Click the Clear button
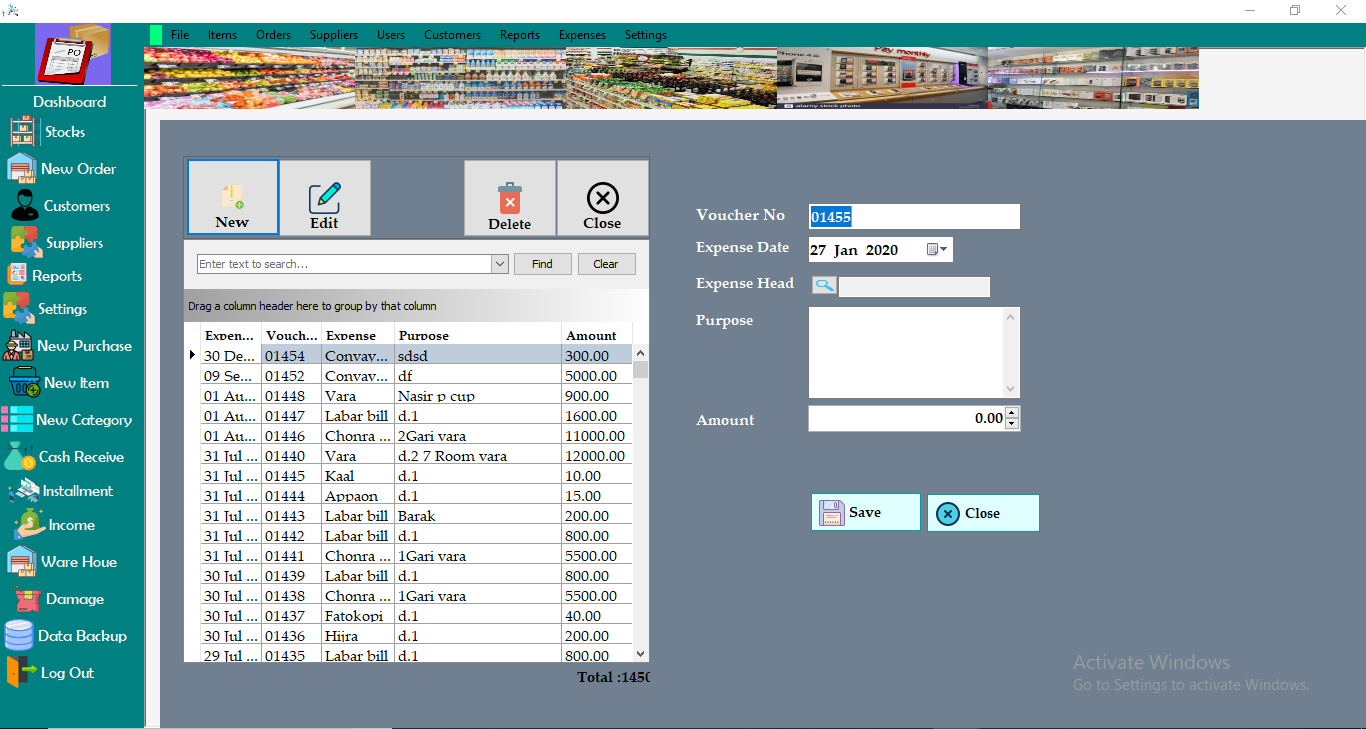 pyautogui.click(x=606, y=263)
